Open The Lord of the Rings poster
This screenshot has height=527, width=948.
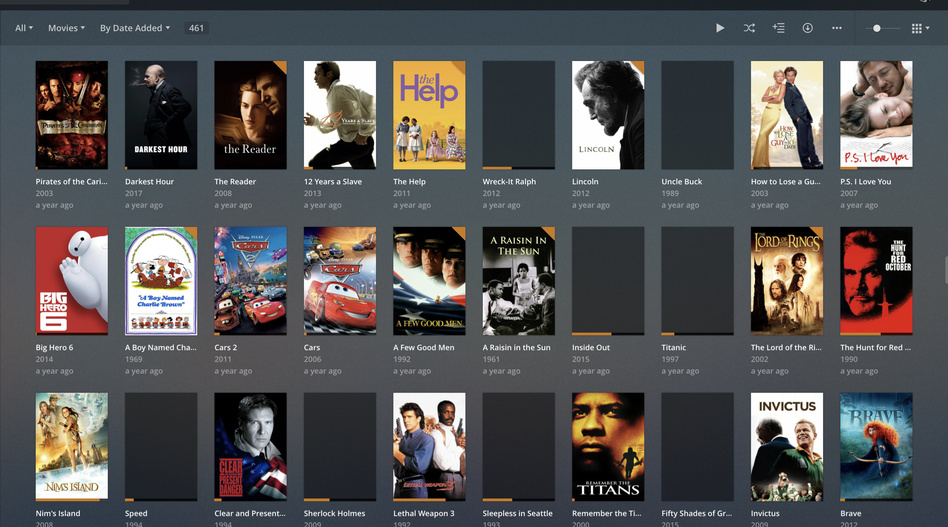click(787, 281)
